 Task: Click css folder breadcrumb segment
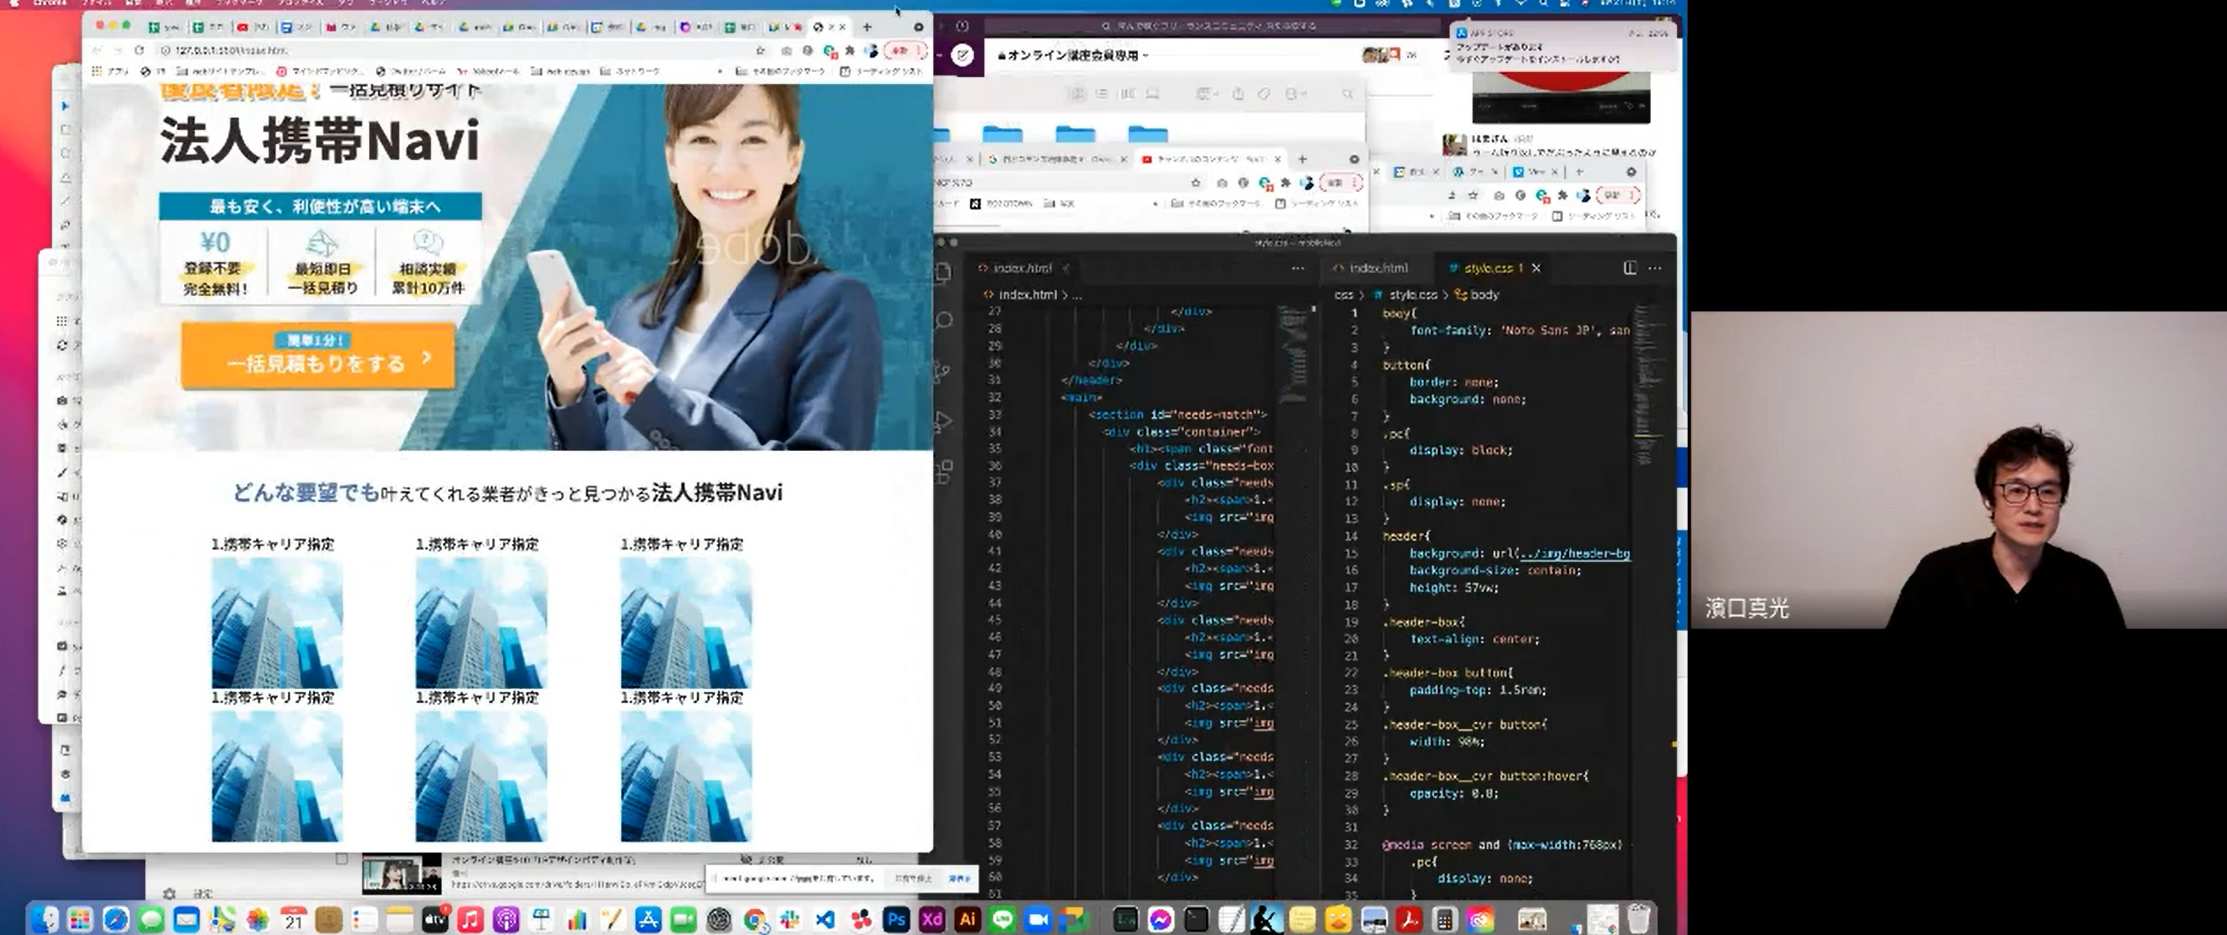[1343, 295]
